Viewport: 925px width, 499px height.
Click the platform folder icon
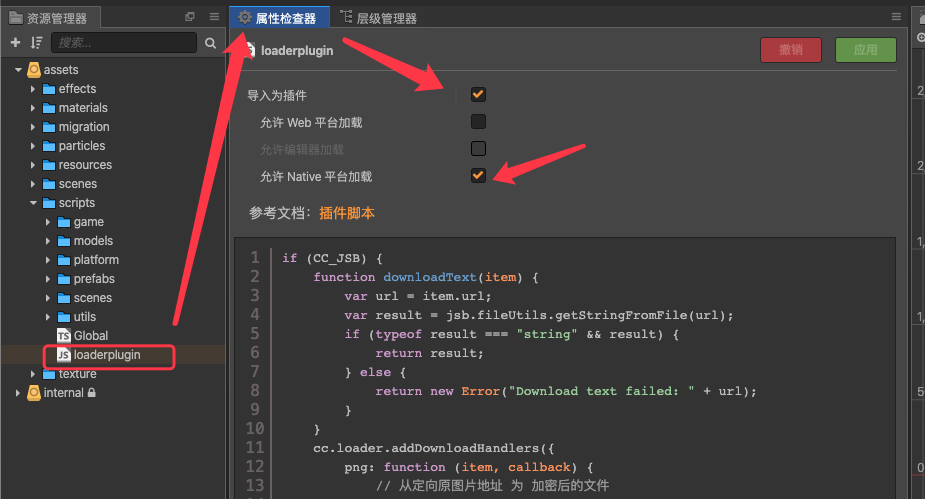(x=64, y=260)
